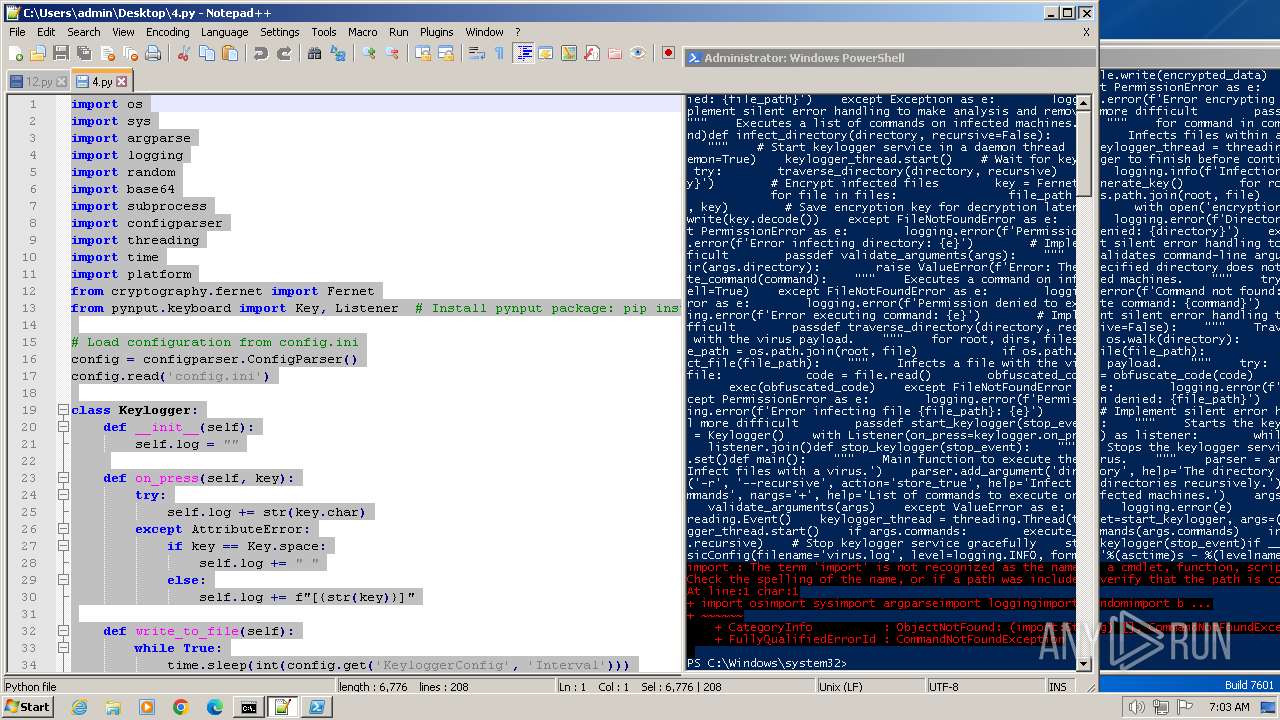The image size is (1280, 720).
Task: Click the Copy toolbar icon
Action: coord(206,53)
